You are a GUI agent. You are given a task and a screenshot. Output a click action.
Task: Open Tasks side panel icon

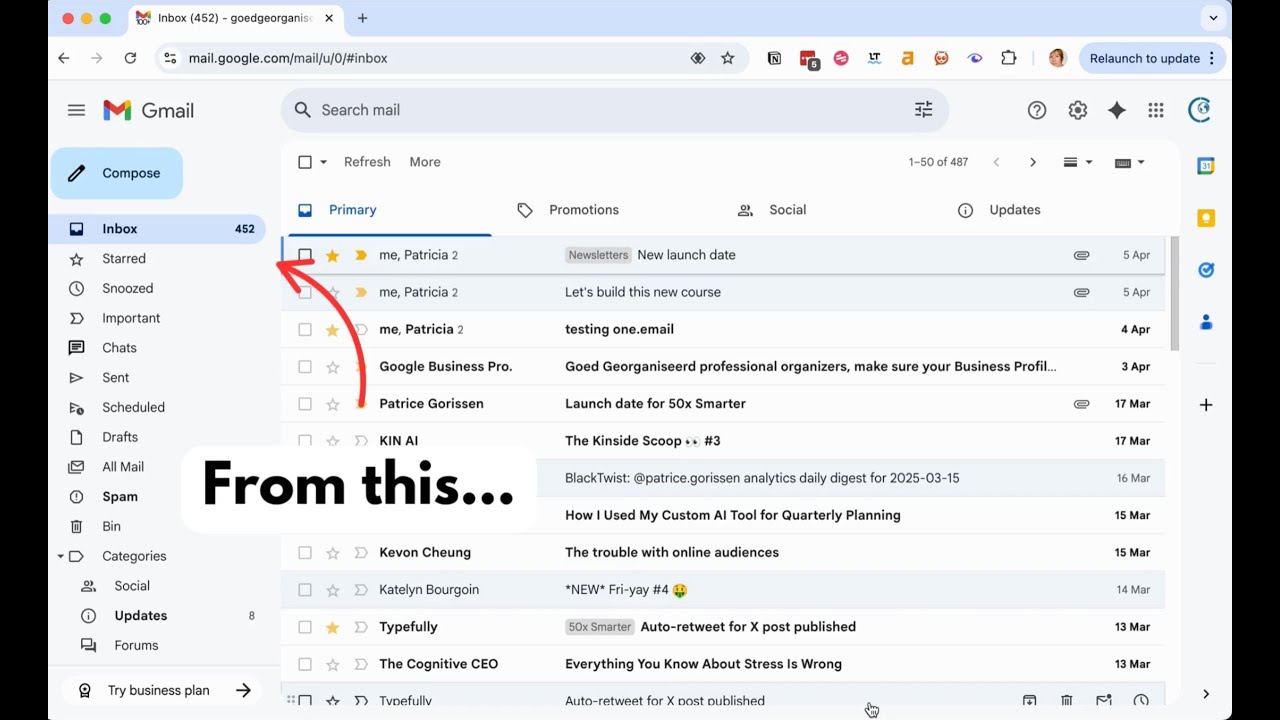1206,270
